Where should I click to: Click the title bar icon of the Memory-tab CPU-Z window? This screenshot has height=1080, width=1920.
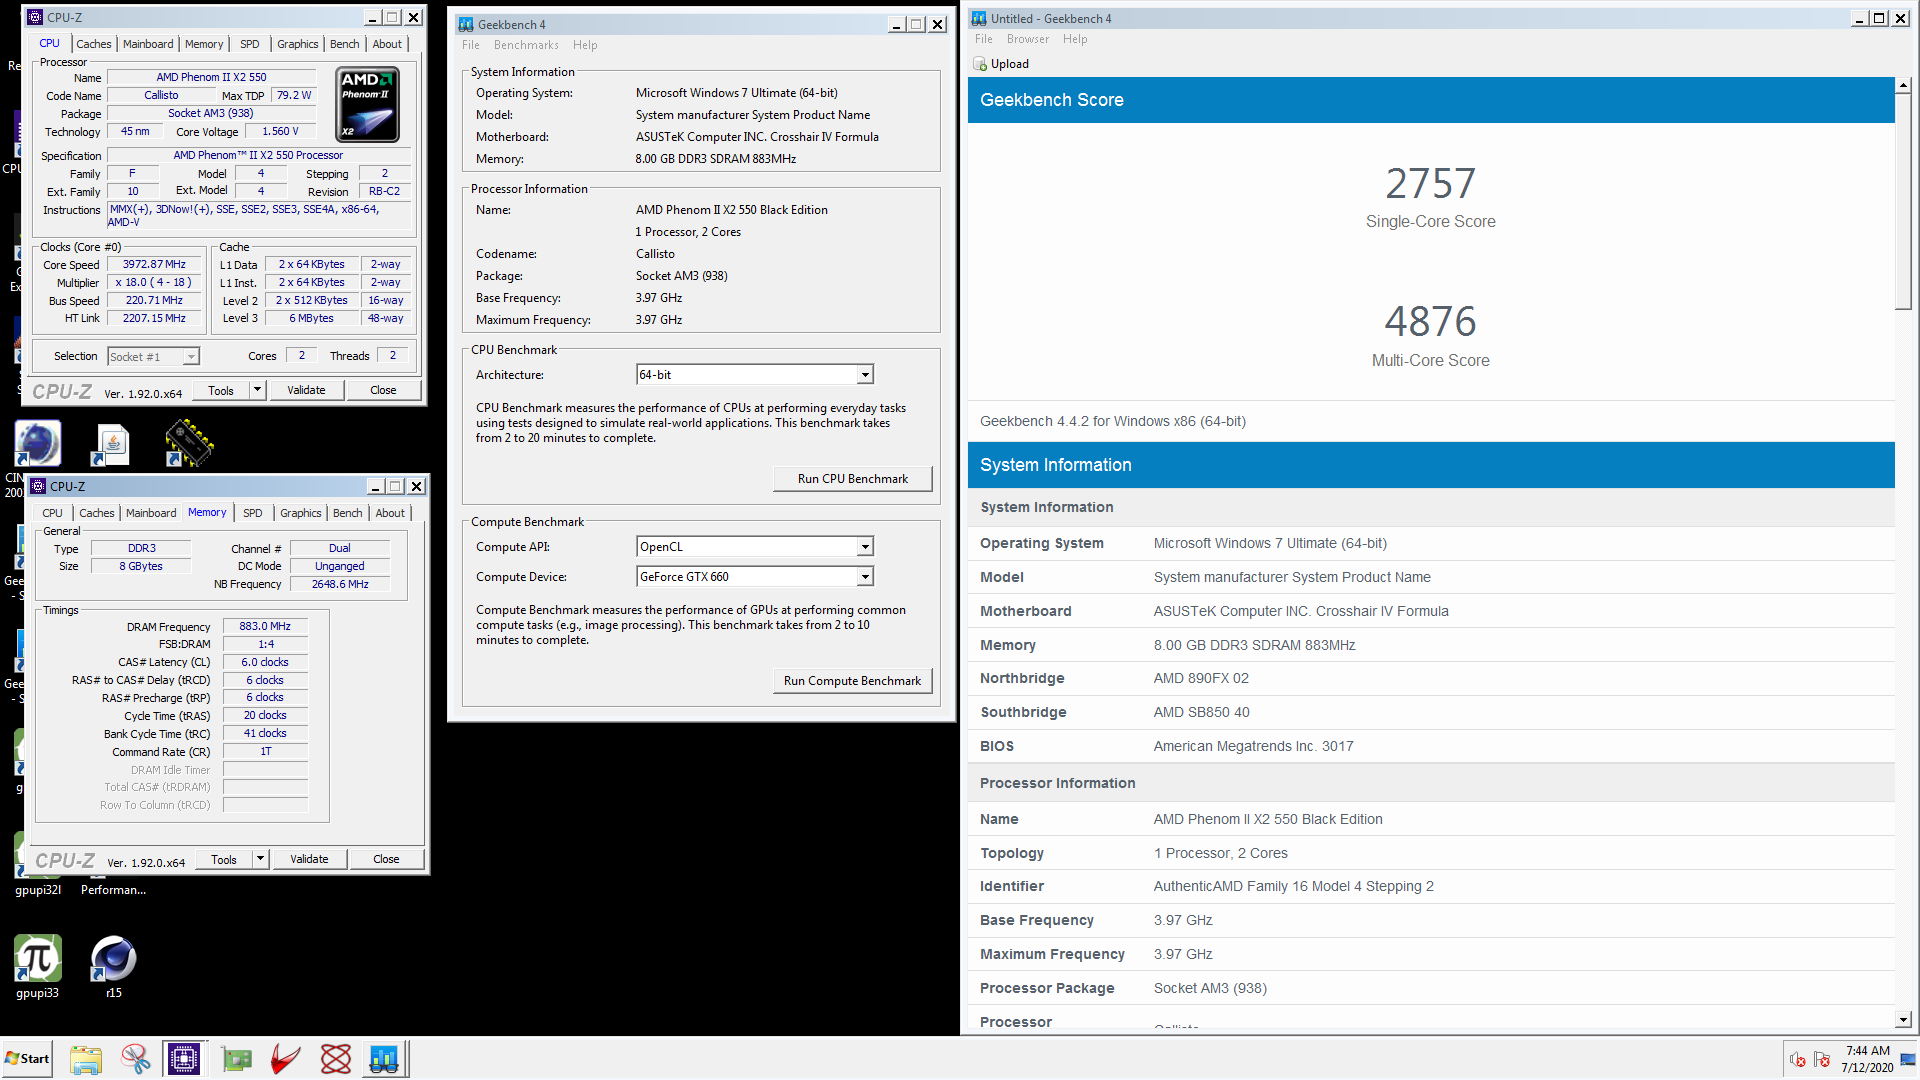click(38, 486)
